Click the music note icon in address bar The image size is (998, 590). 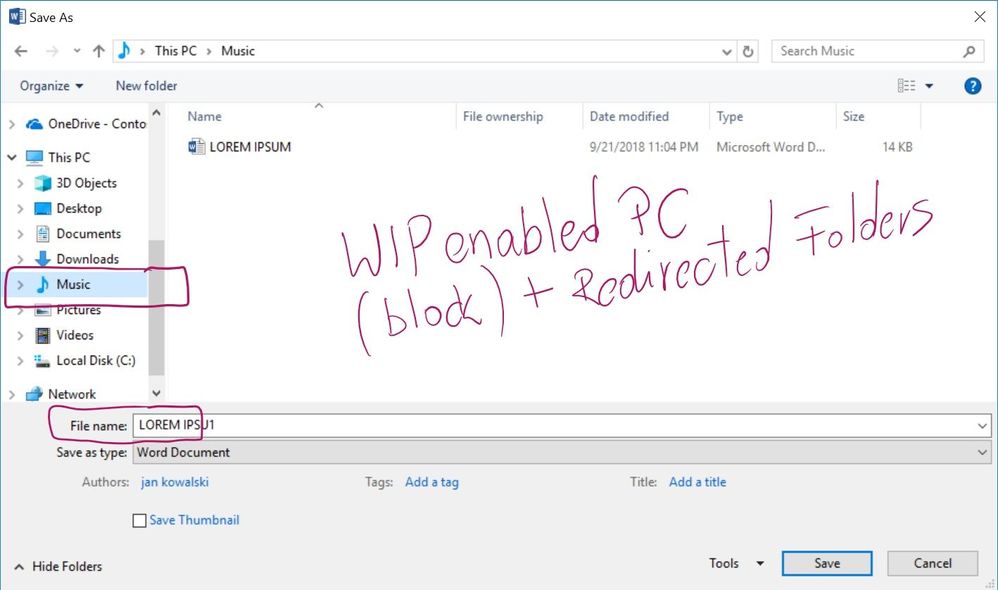[124, 50]
